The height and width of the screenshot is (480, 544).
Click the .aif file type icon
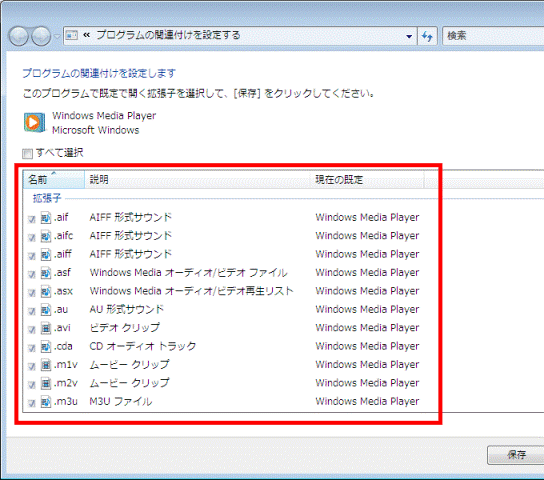(46, 218)
